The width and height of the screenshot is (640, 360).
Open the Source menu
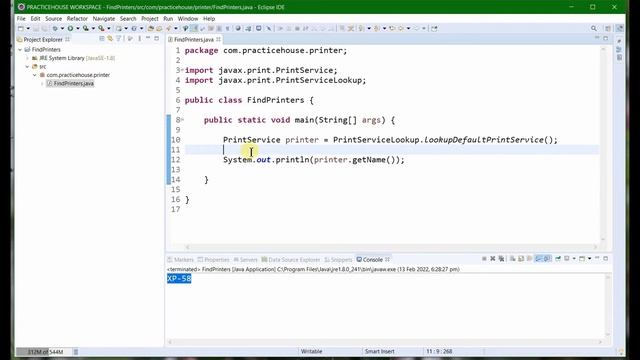[53, 18]
